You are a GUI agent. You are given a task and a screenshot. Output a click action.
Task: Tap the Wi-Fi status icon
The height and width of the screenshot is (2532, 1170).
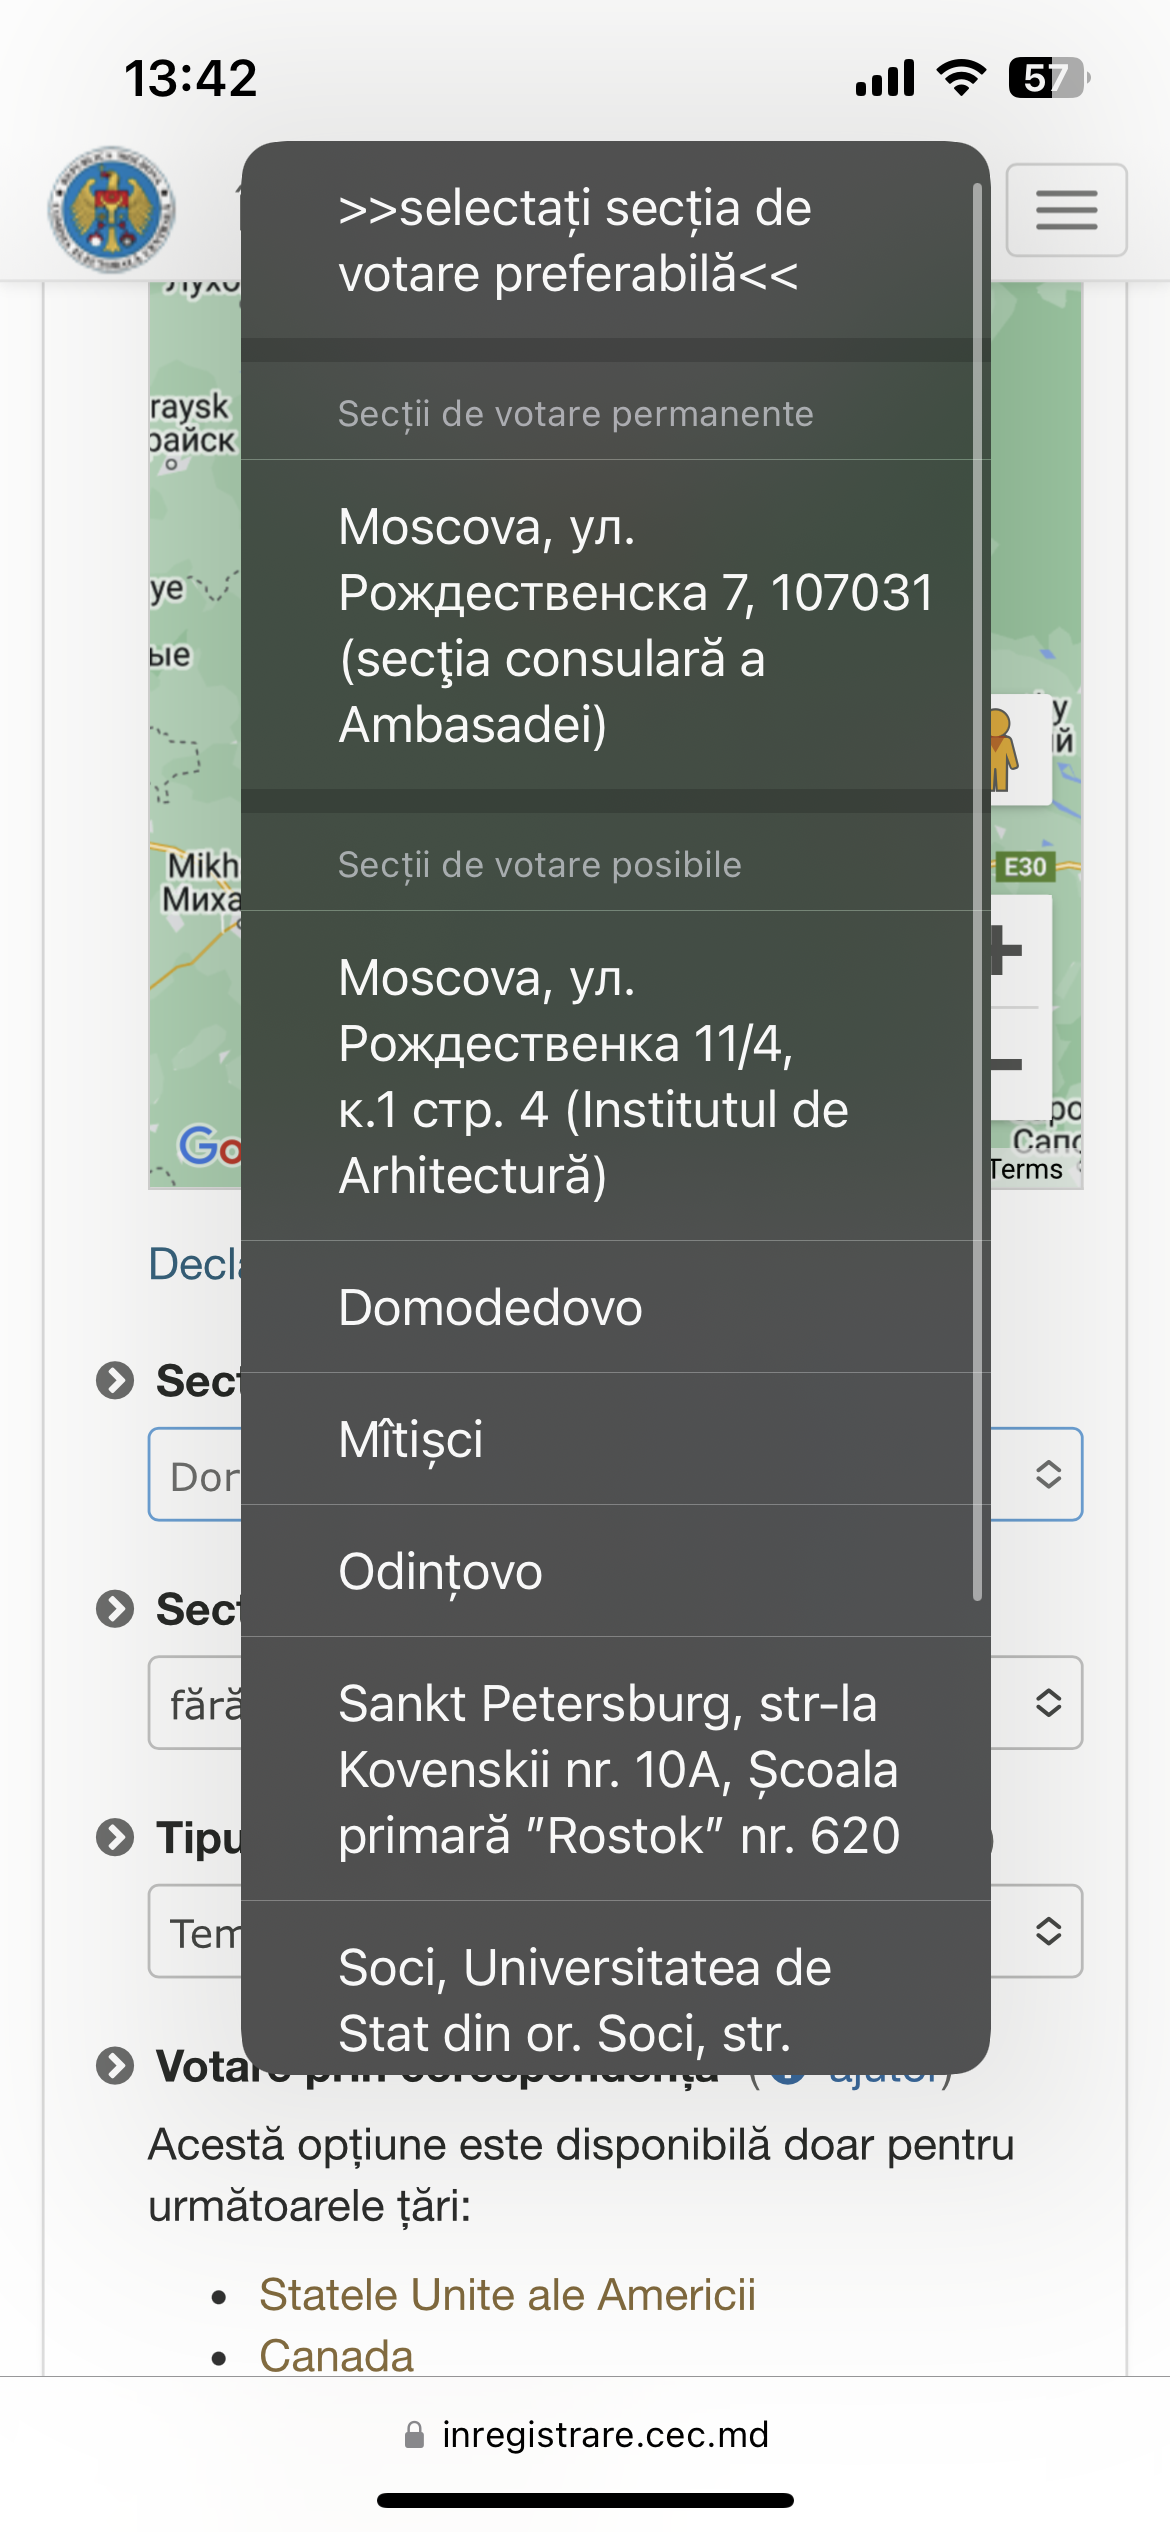click(x=961, y=78)
